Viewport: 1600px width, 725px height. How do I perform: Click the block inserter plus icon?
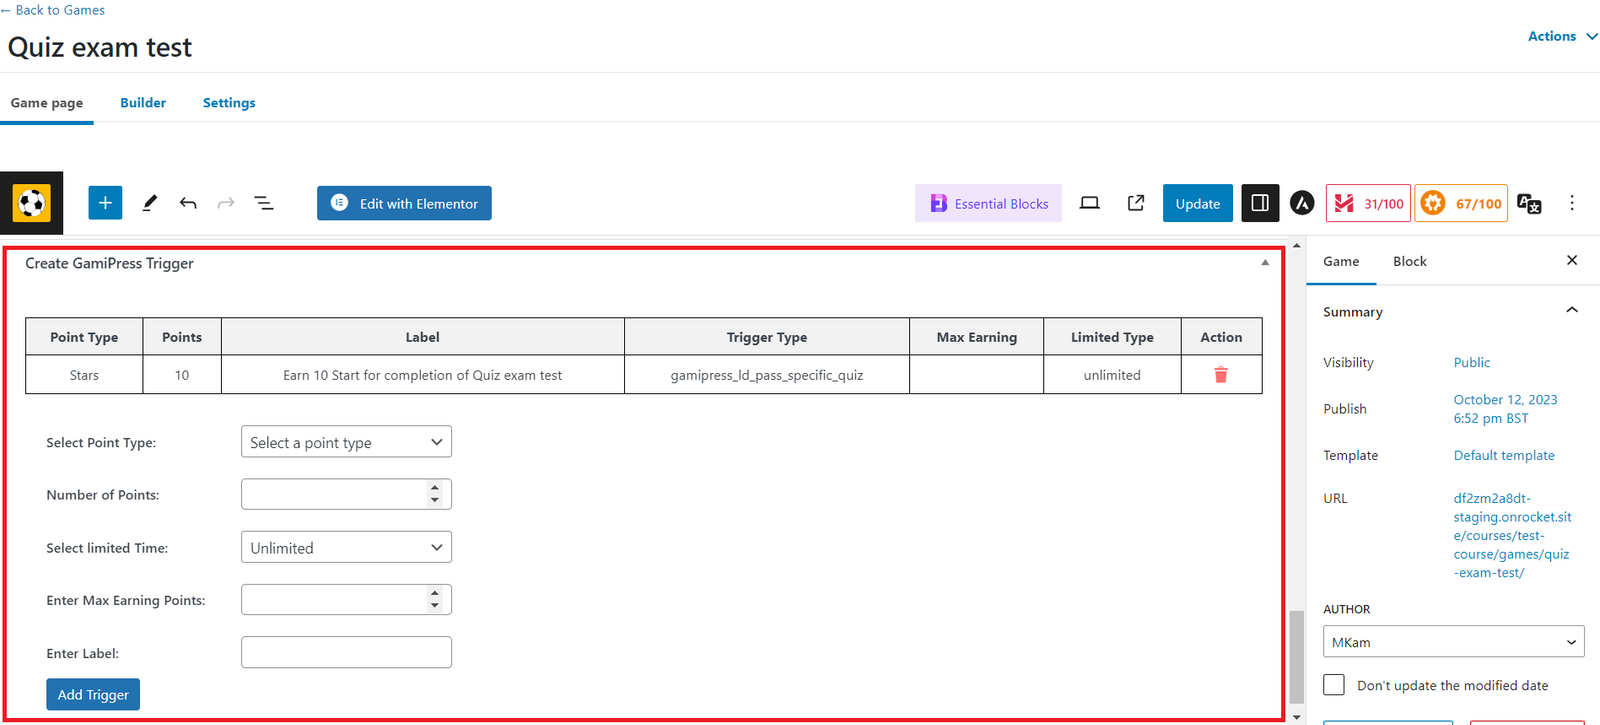[x=105, y=203]
